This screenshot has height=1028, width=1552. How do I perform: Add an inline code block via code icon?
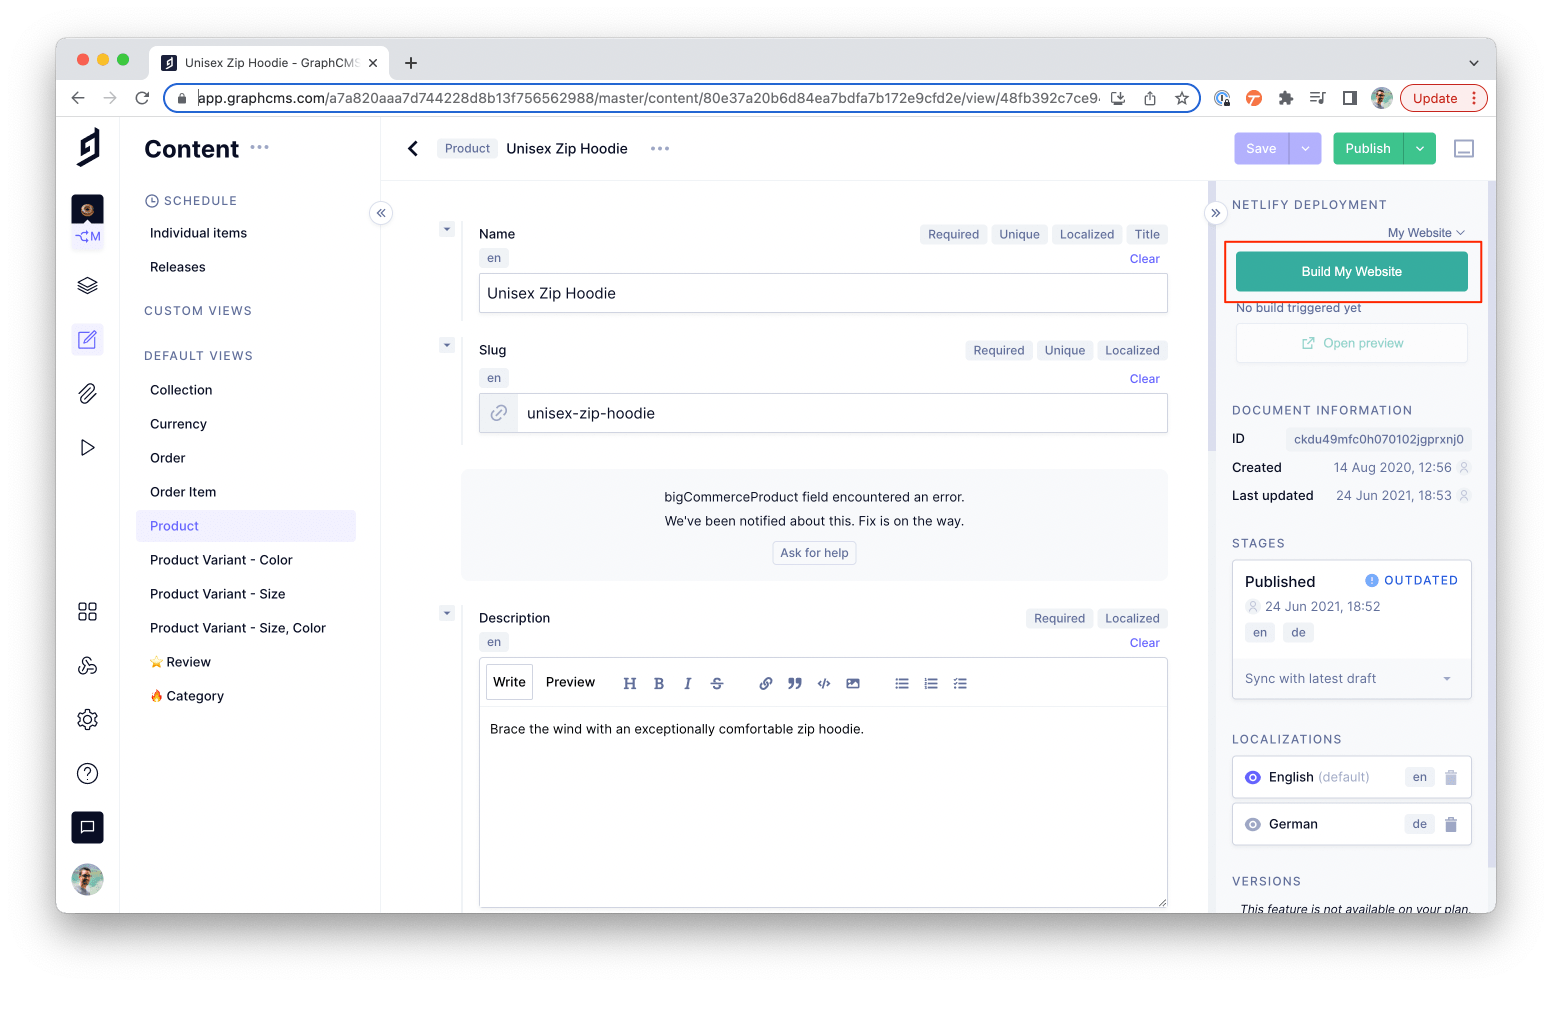pos(823,683)
